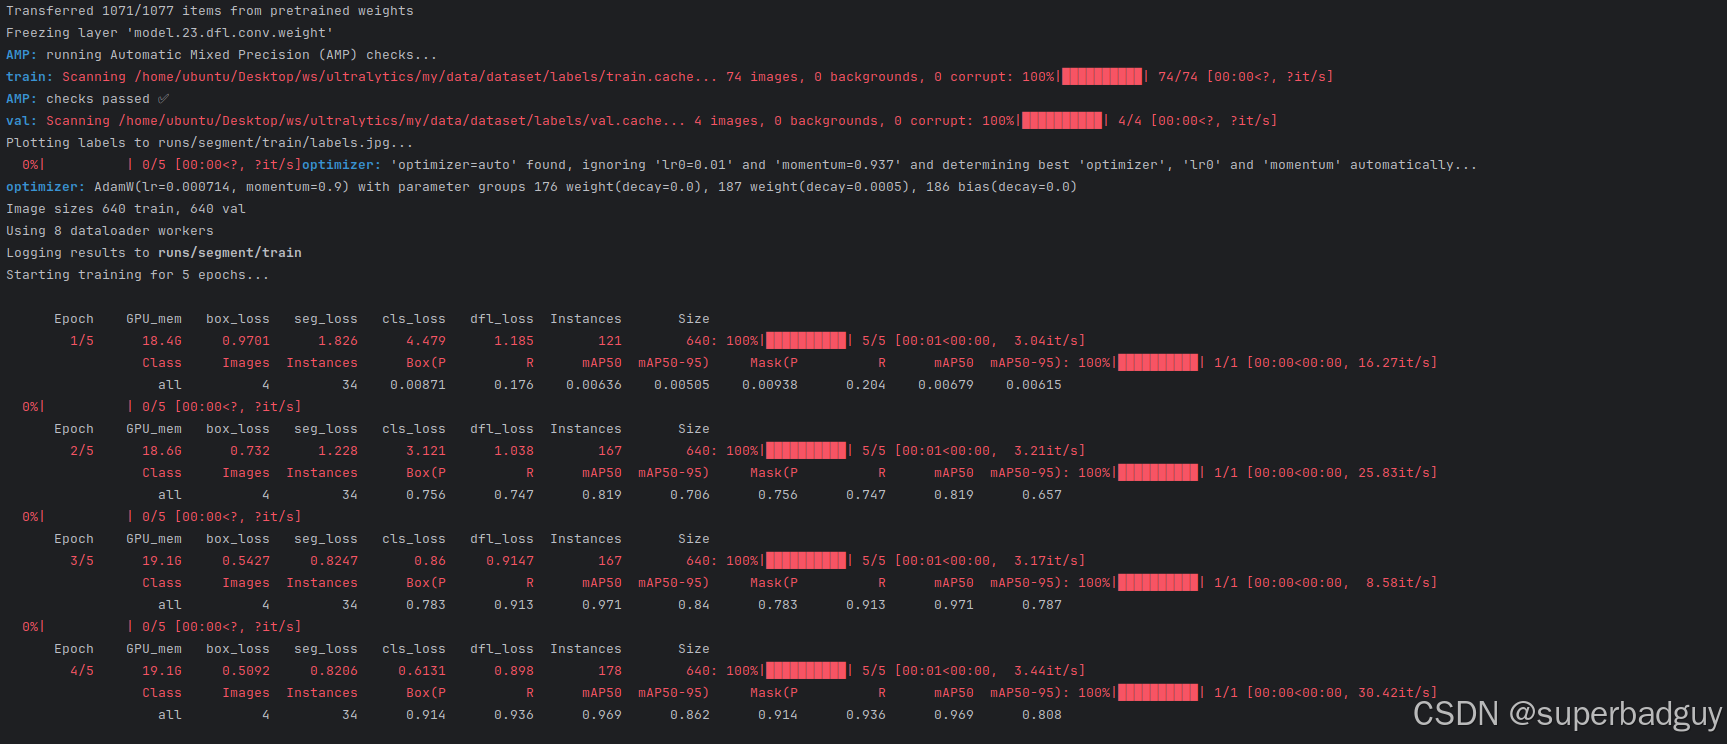The height and width of the screenshot is (744, 1727).
Task: Click the mAP50-95 value 0.00615
Action: click(1034, 385)
